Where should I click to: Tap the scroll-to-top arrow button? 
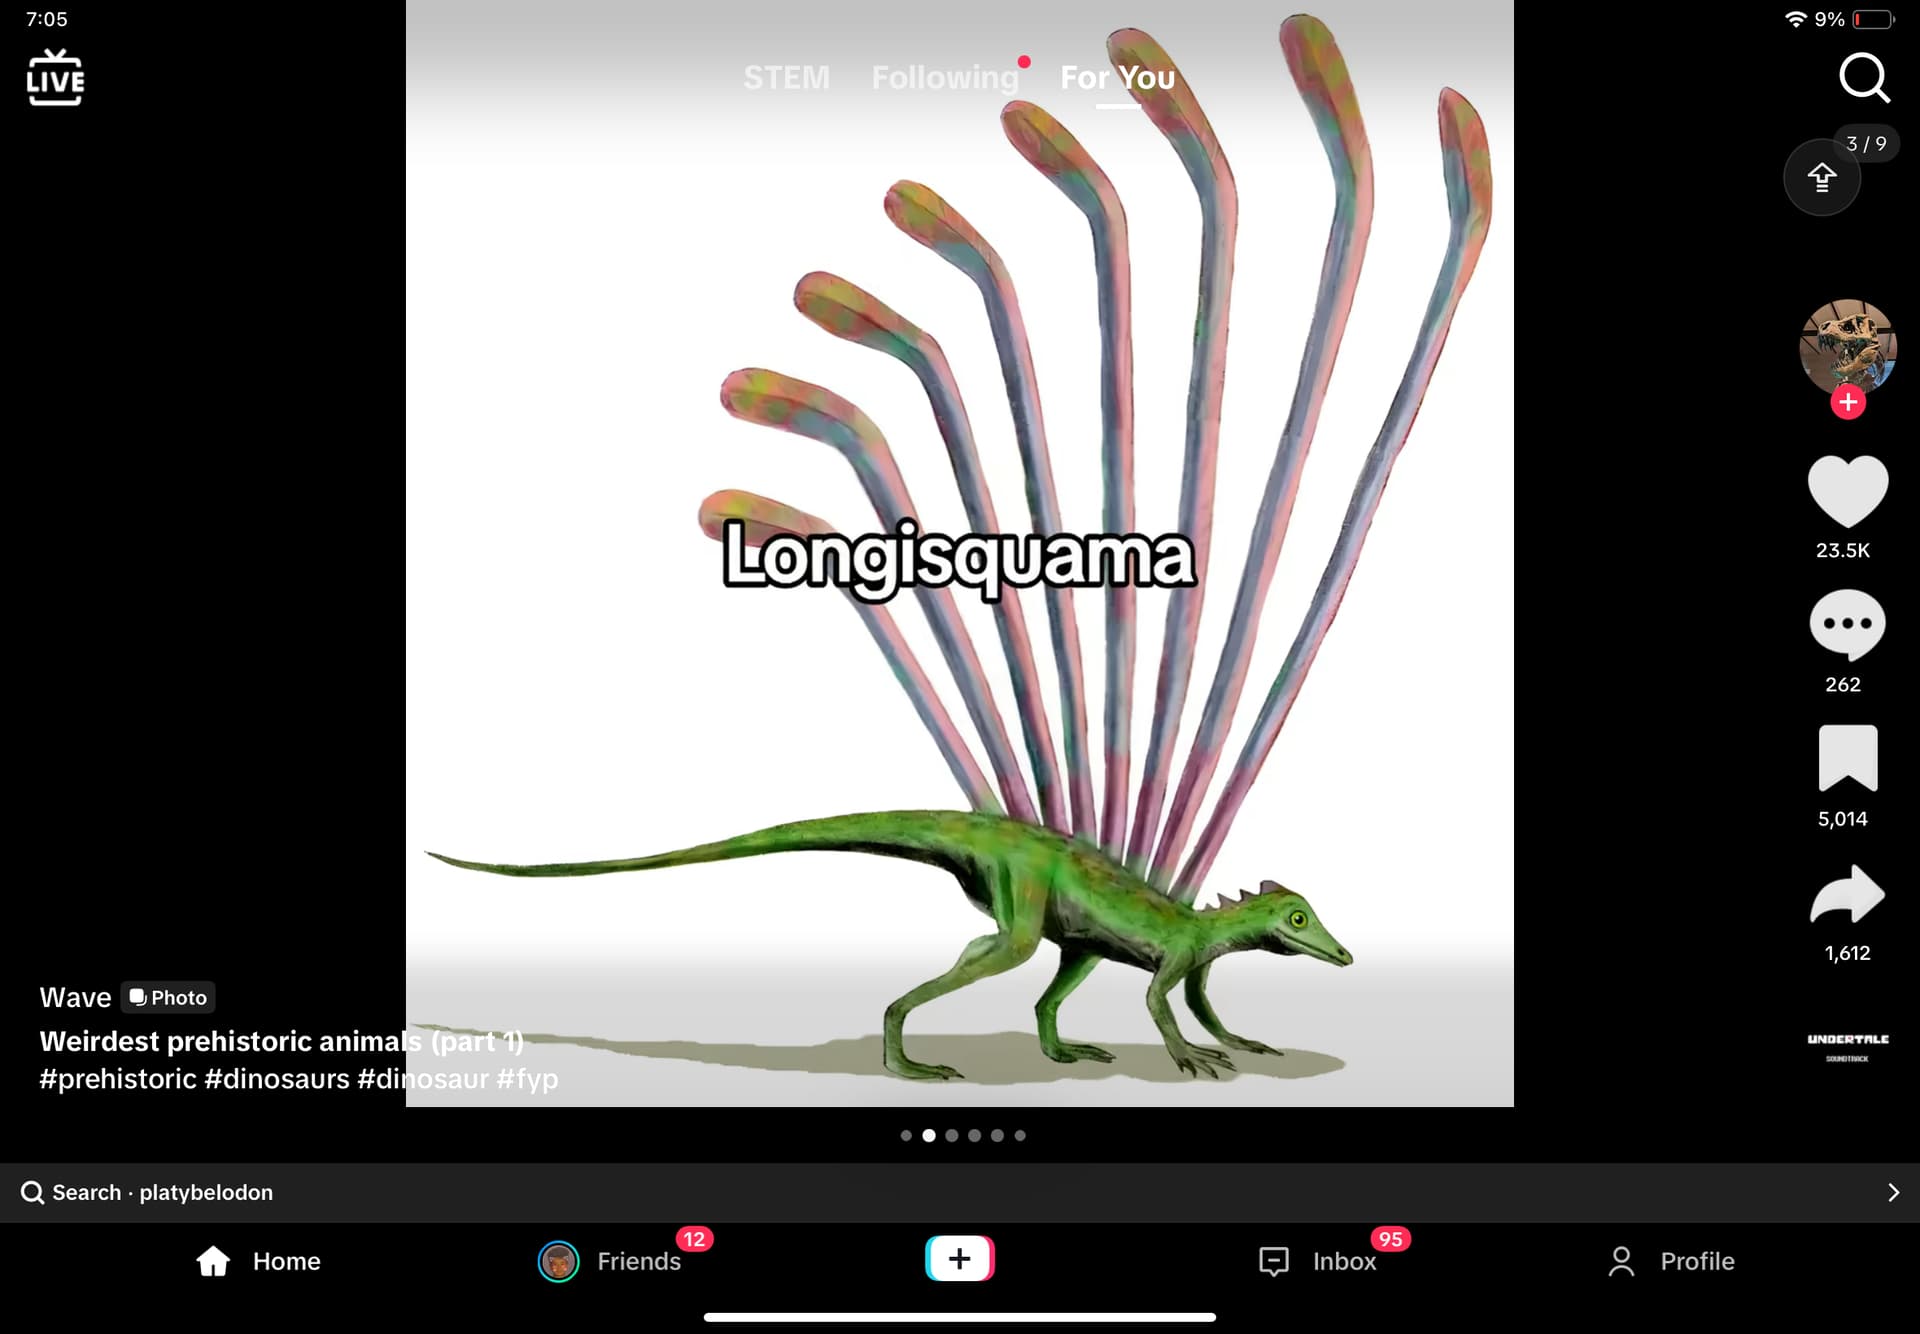(x=1821, y=178)
